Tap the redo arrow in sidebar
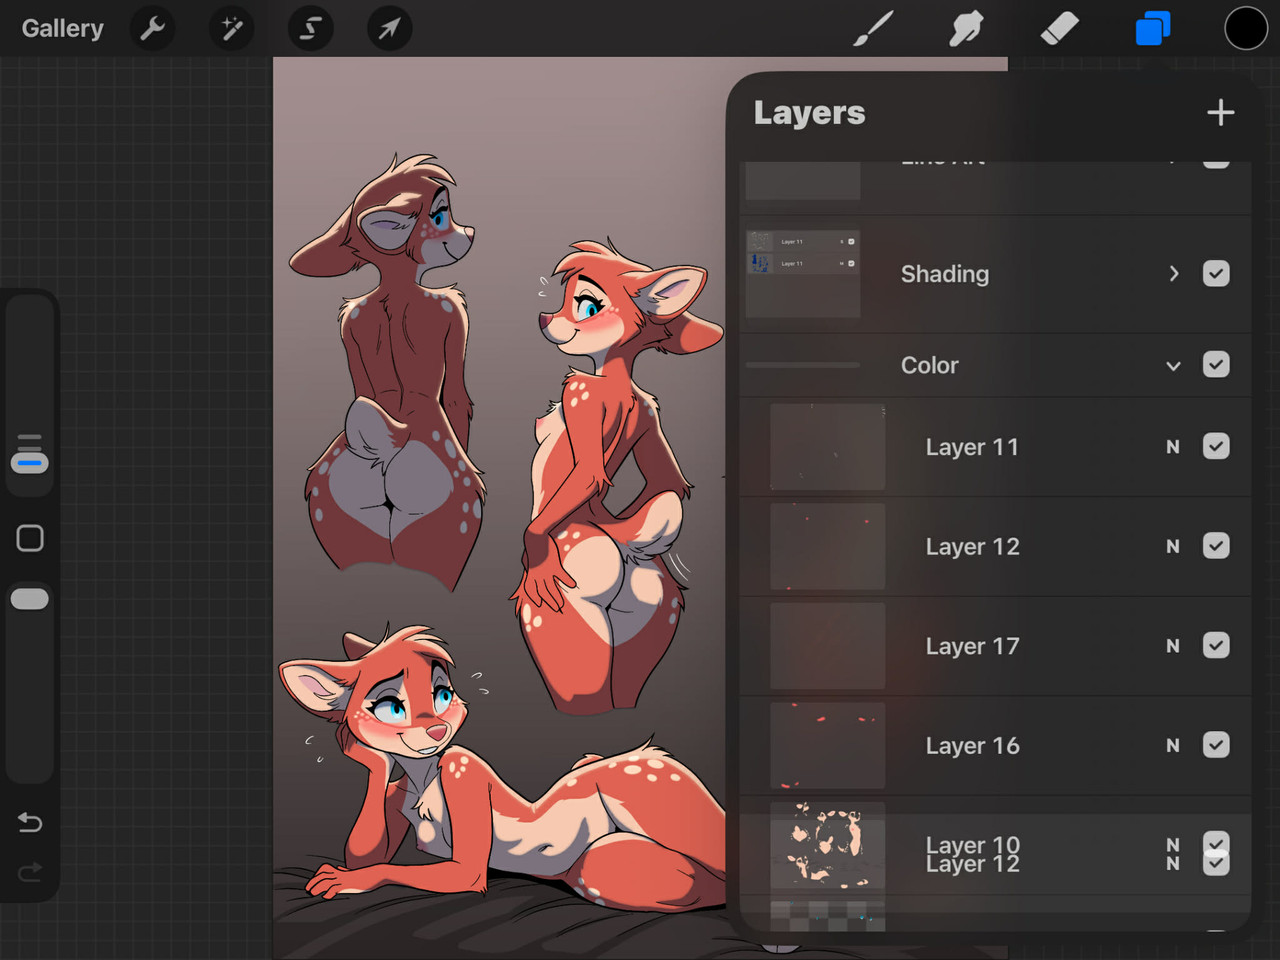This screenshot has width=1280, height=960. 30,872
